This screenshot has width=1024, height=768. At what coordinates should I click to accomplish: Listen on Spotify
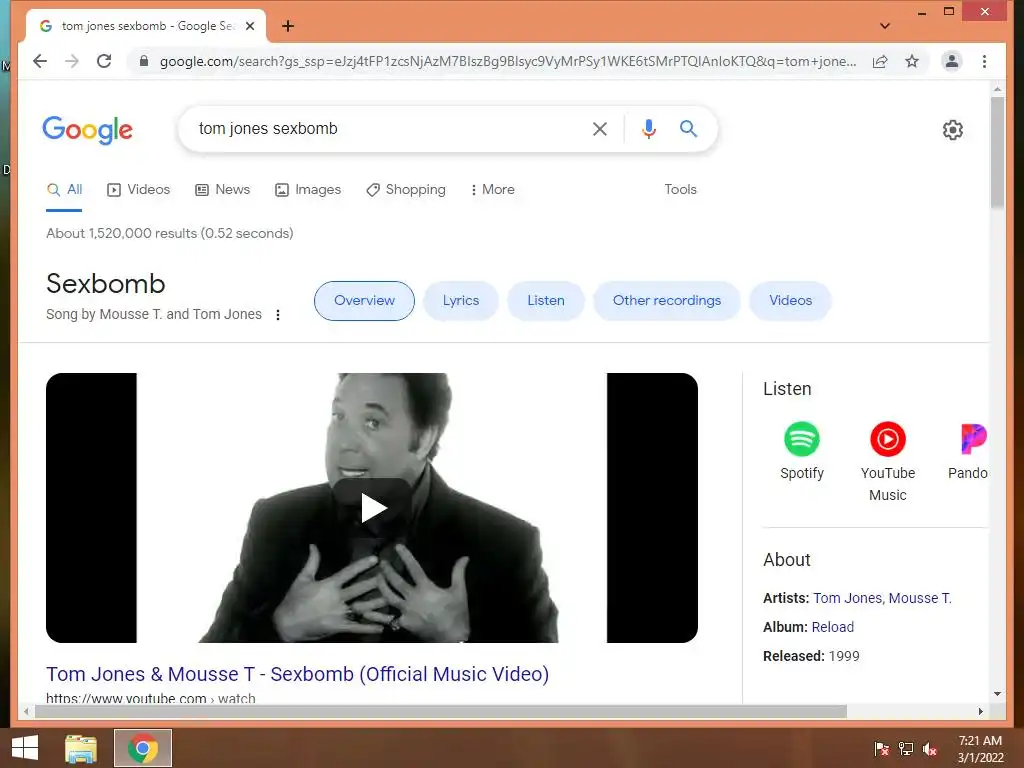802,451
